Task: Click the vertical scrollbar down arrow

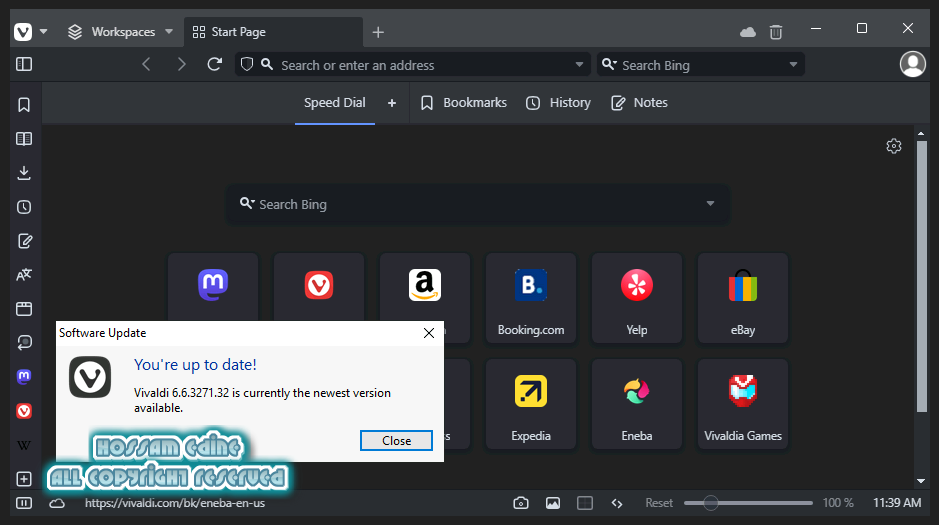Action: pos(921,481)
